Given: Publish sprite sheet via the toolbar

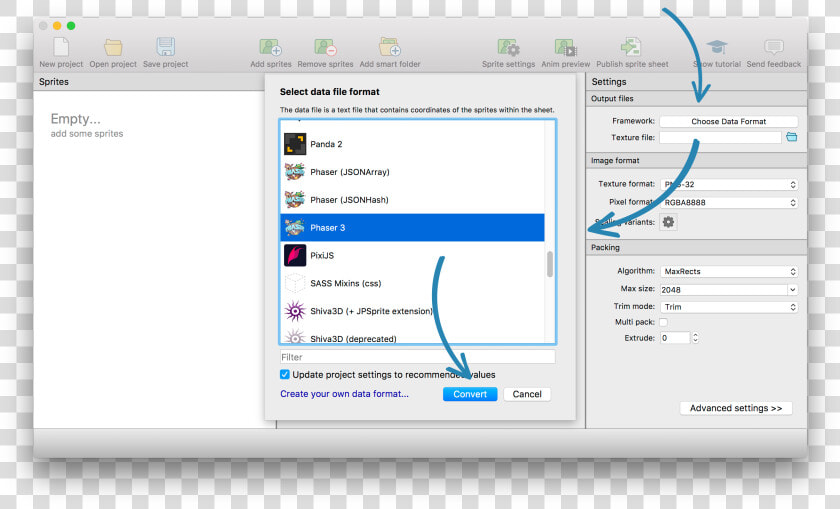Looking at the screenshot, I should 632,53.
